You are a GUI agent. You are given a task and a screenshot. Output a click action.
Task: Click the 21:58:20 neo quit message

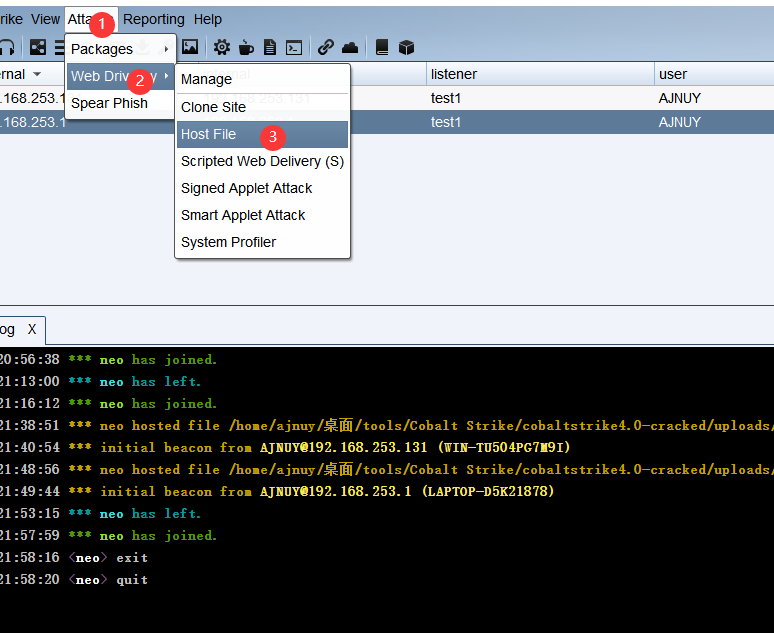click(x=74, y=580)
